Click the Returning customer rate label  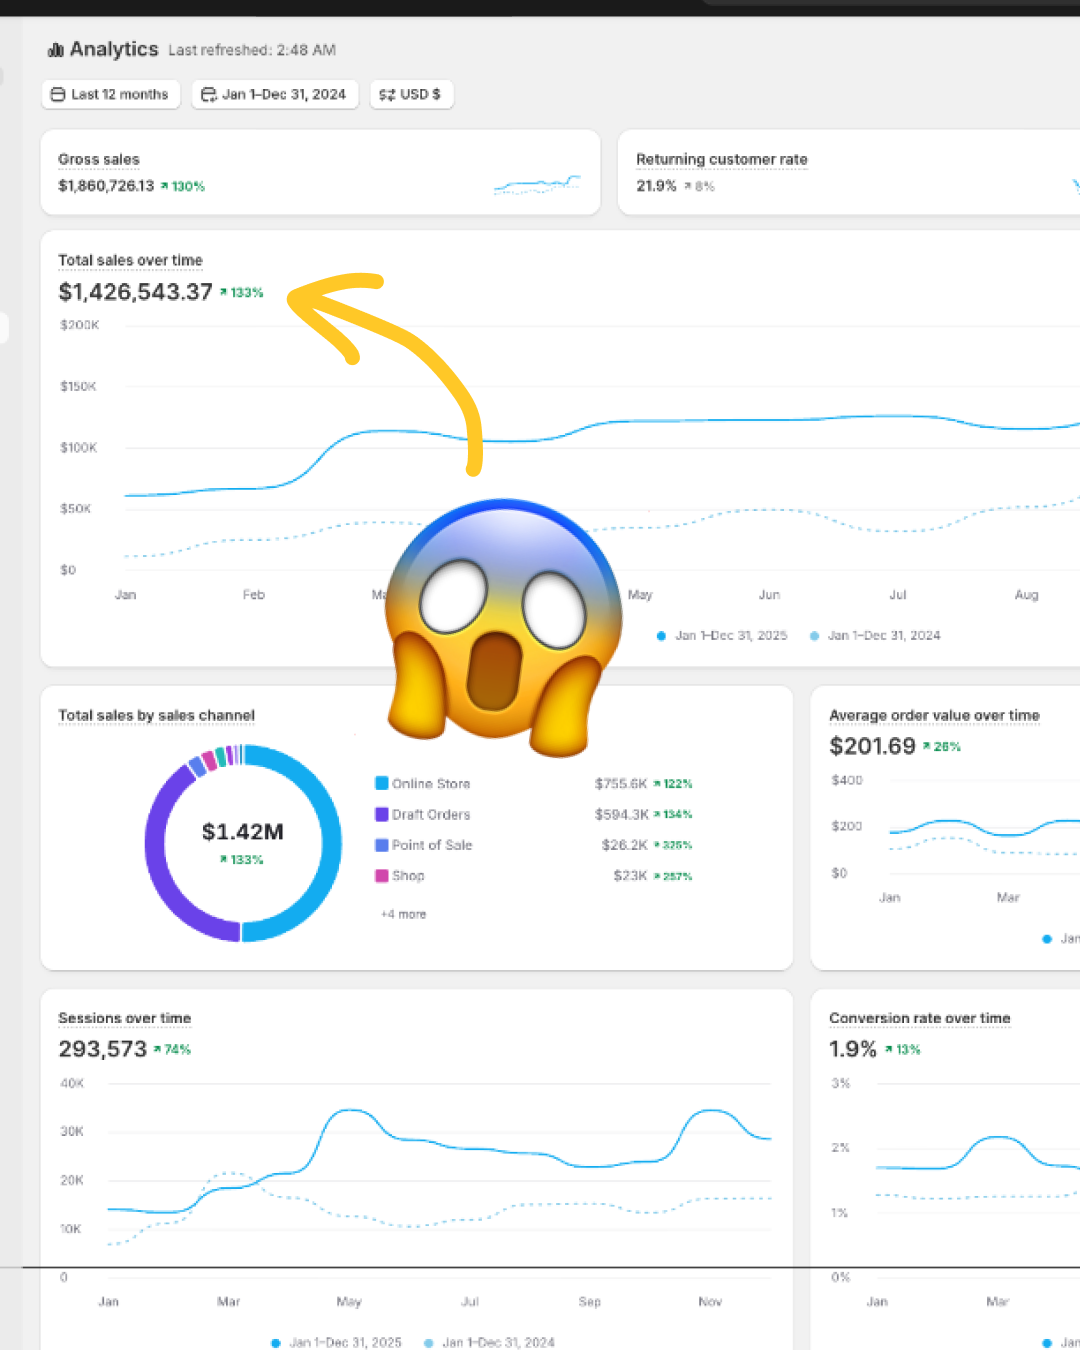pos(722,159)
